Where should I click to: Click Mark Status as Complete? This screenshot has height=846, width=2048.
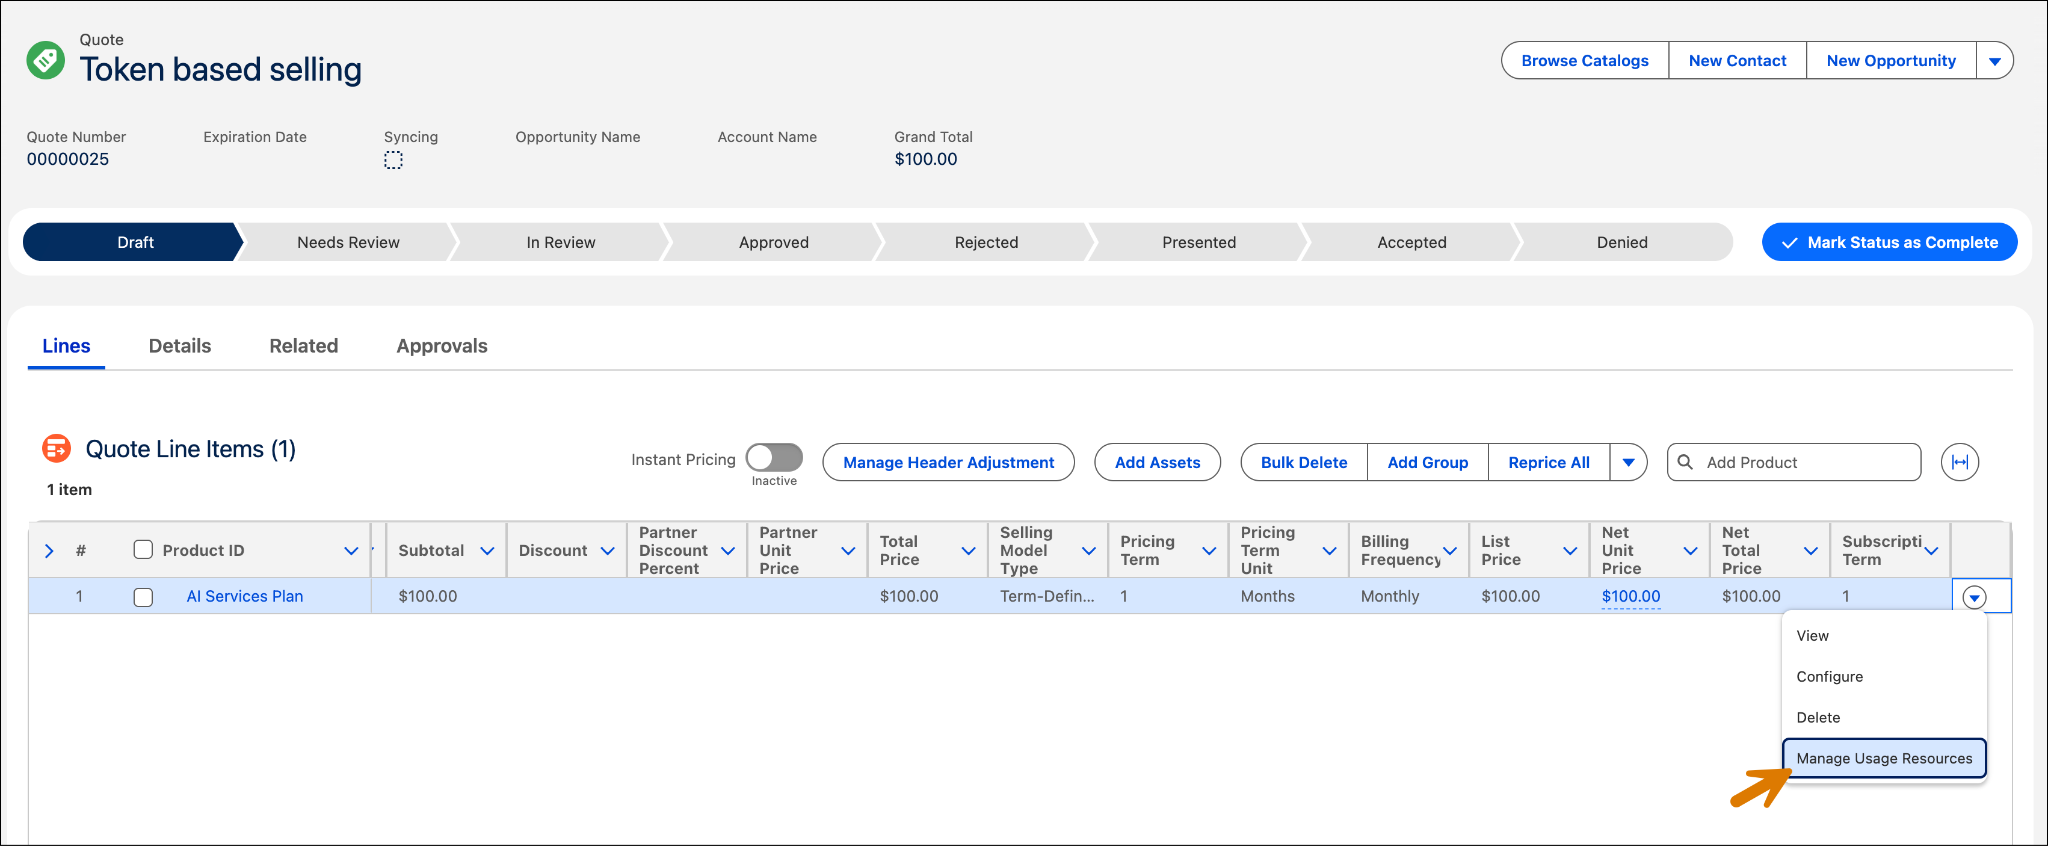1889,242
